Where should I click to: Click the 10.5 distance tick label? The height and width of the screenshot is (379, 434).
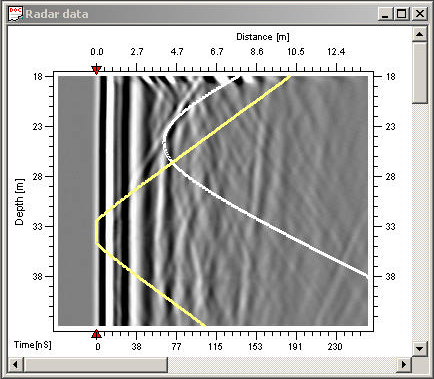coord(296,52)
